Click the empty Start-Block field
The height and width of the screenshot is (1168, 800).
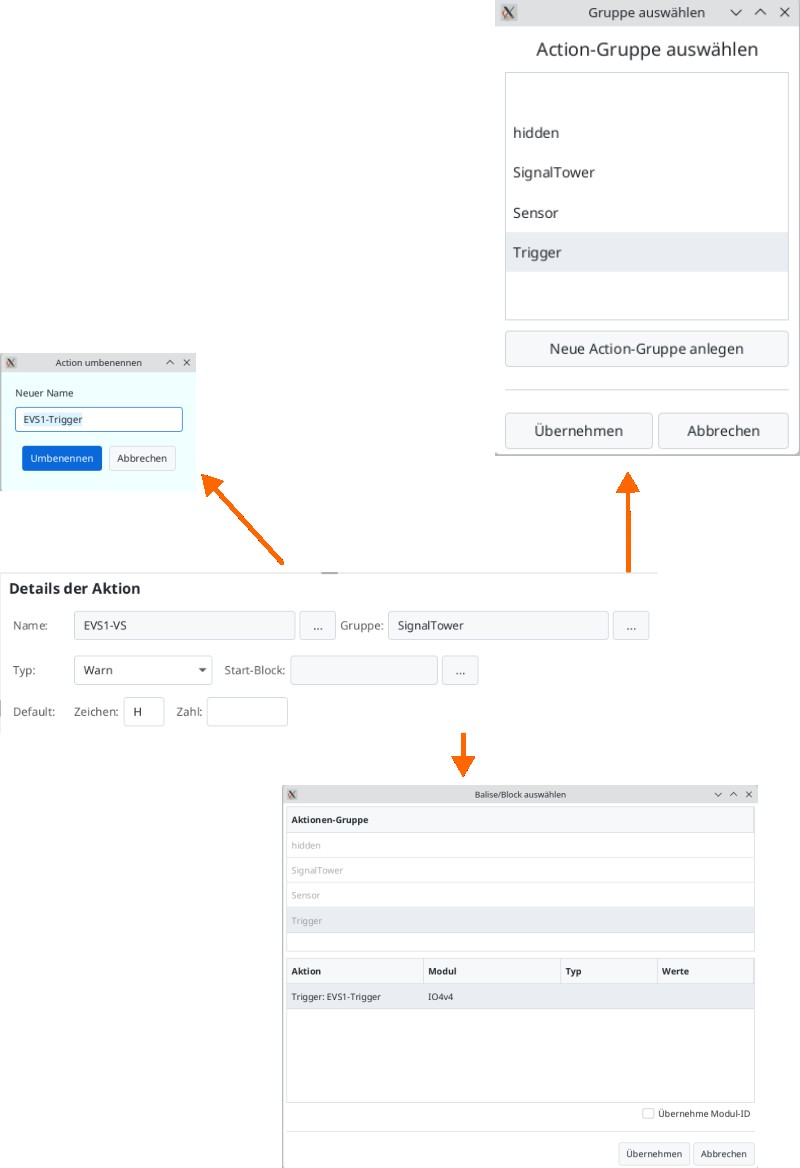click(364, 670)
